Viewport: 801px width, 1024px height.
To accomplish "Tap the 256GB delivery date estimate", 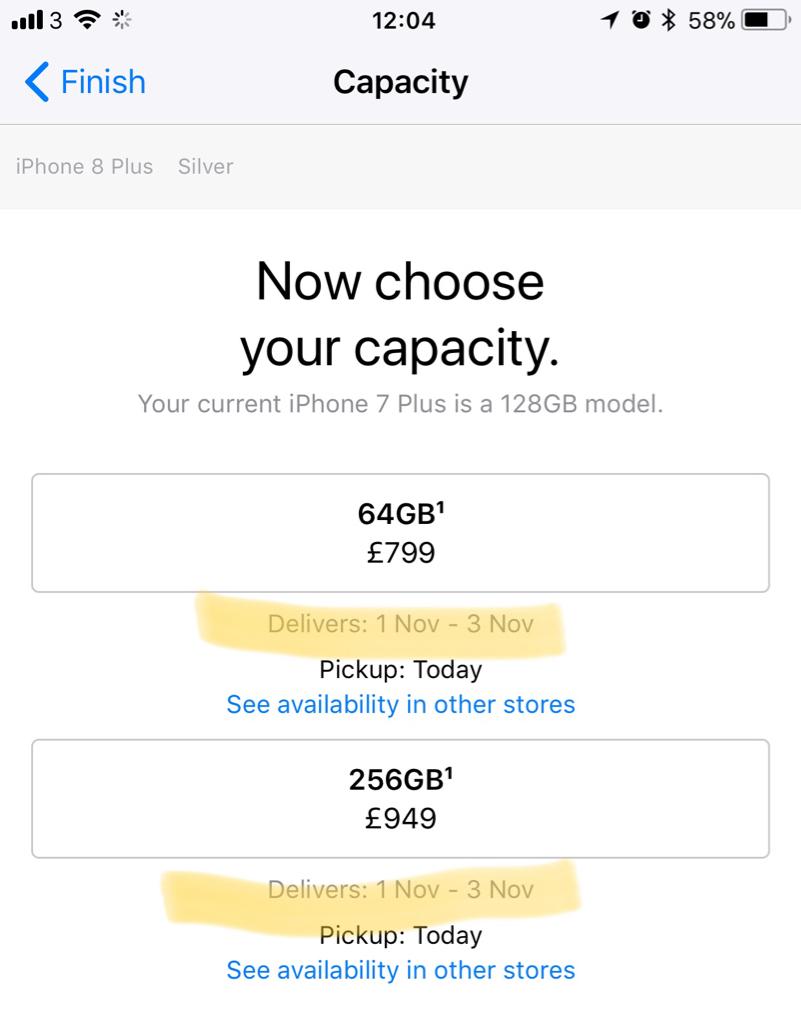I will pos(400,890).
